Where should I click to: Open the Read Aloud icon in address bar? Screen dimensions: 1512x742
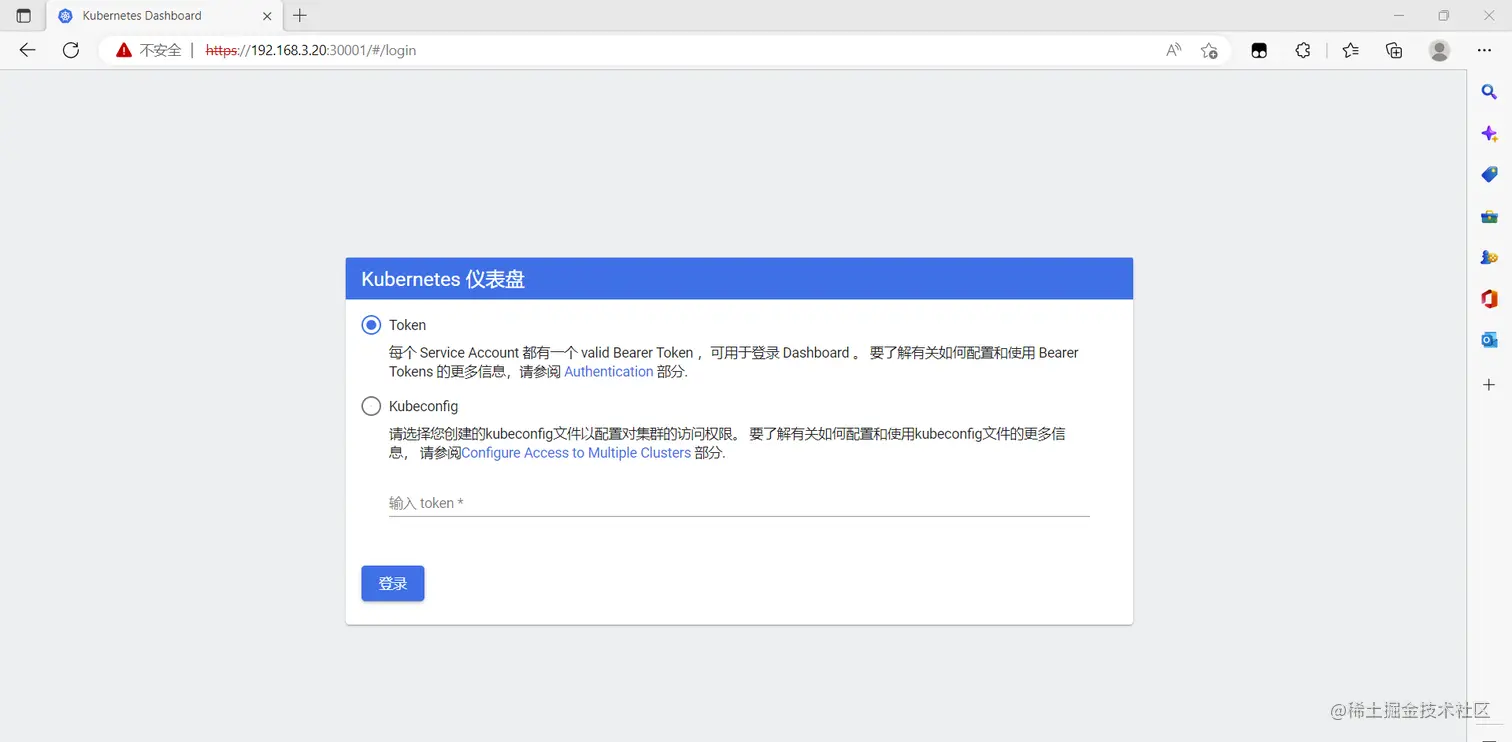(x=1174, y=50)
